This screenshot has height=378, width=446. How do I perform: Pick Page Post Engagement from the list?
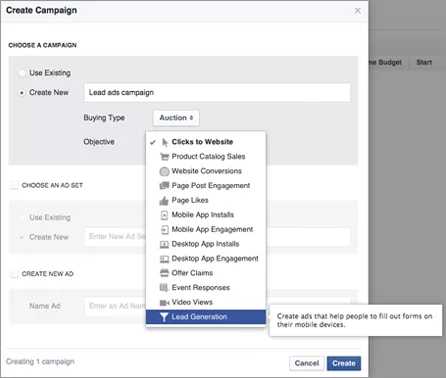click(x=206, y=186)
